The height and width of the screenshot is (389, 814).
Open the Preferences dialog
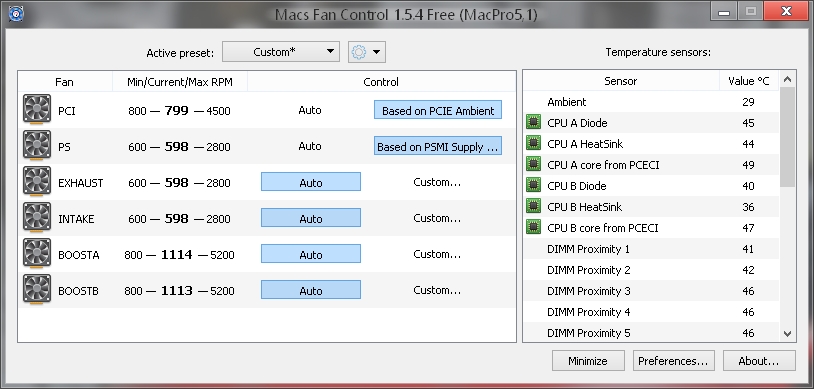coord(673,361)
